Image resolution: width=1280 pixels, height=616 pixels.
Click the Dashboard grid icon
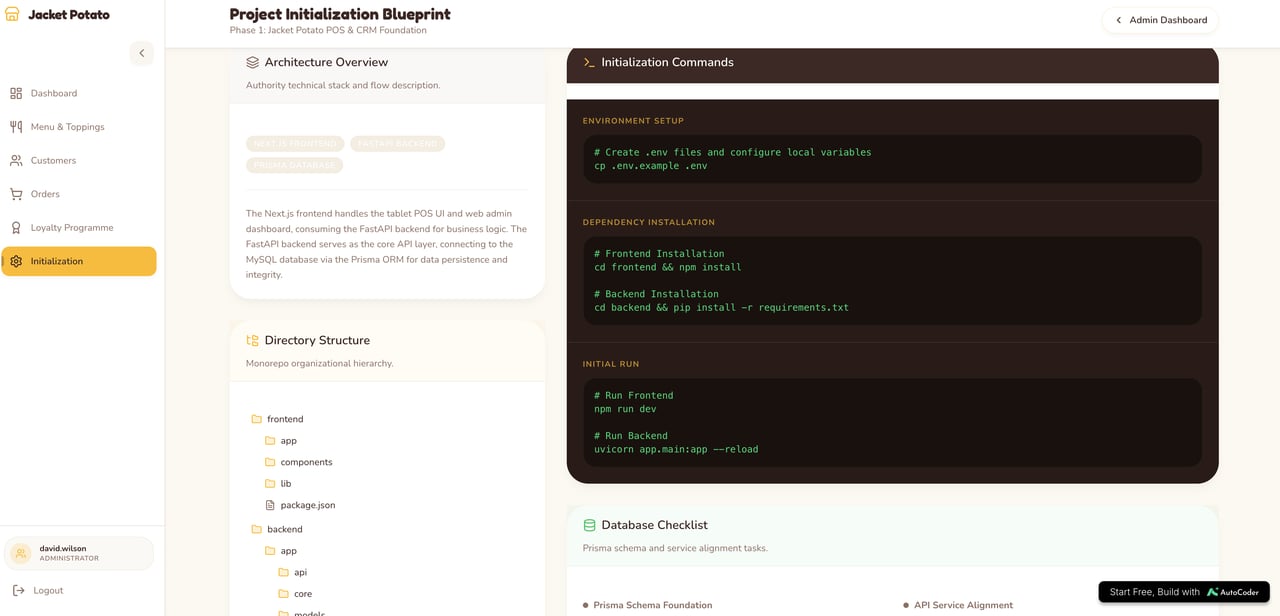coord(16,93)
